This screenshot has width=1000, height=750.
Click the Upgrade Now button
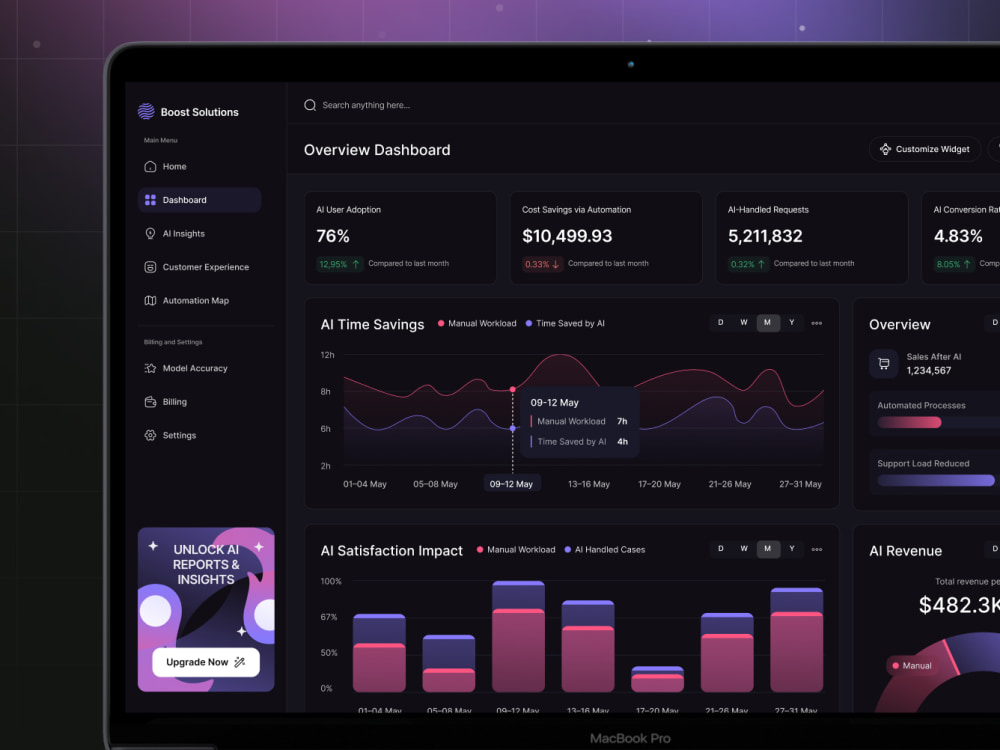206,662
